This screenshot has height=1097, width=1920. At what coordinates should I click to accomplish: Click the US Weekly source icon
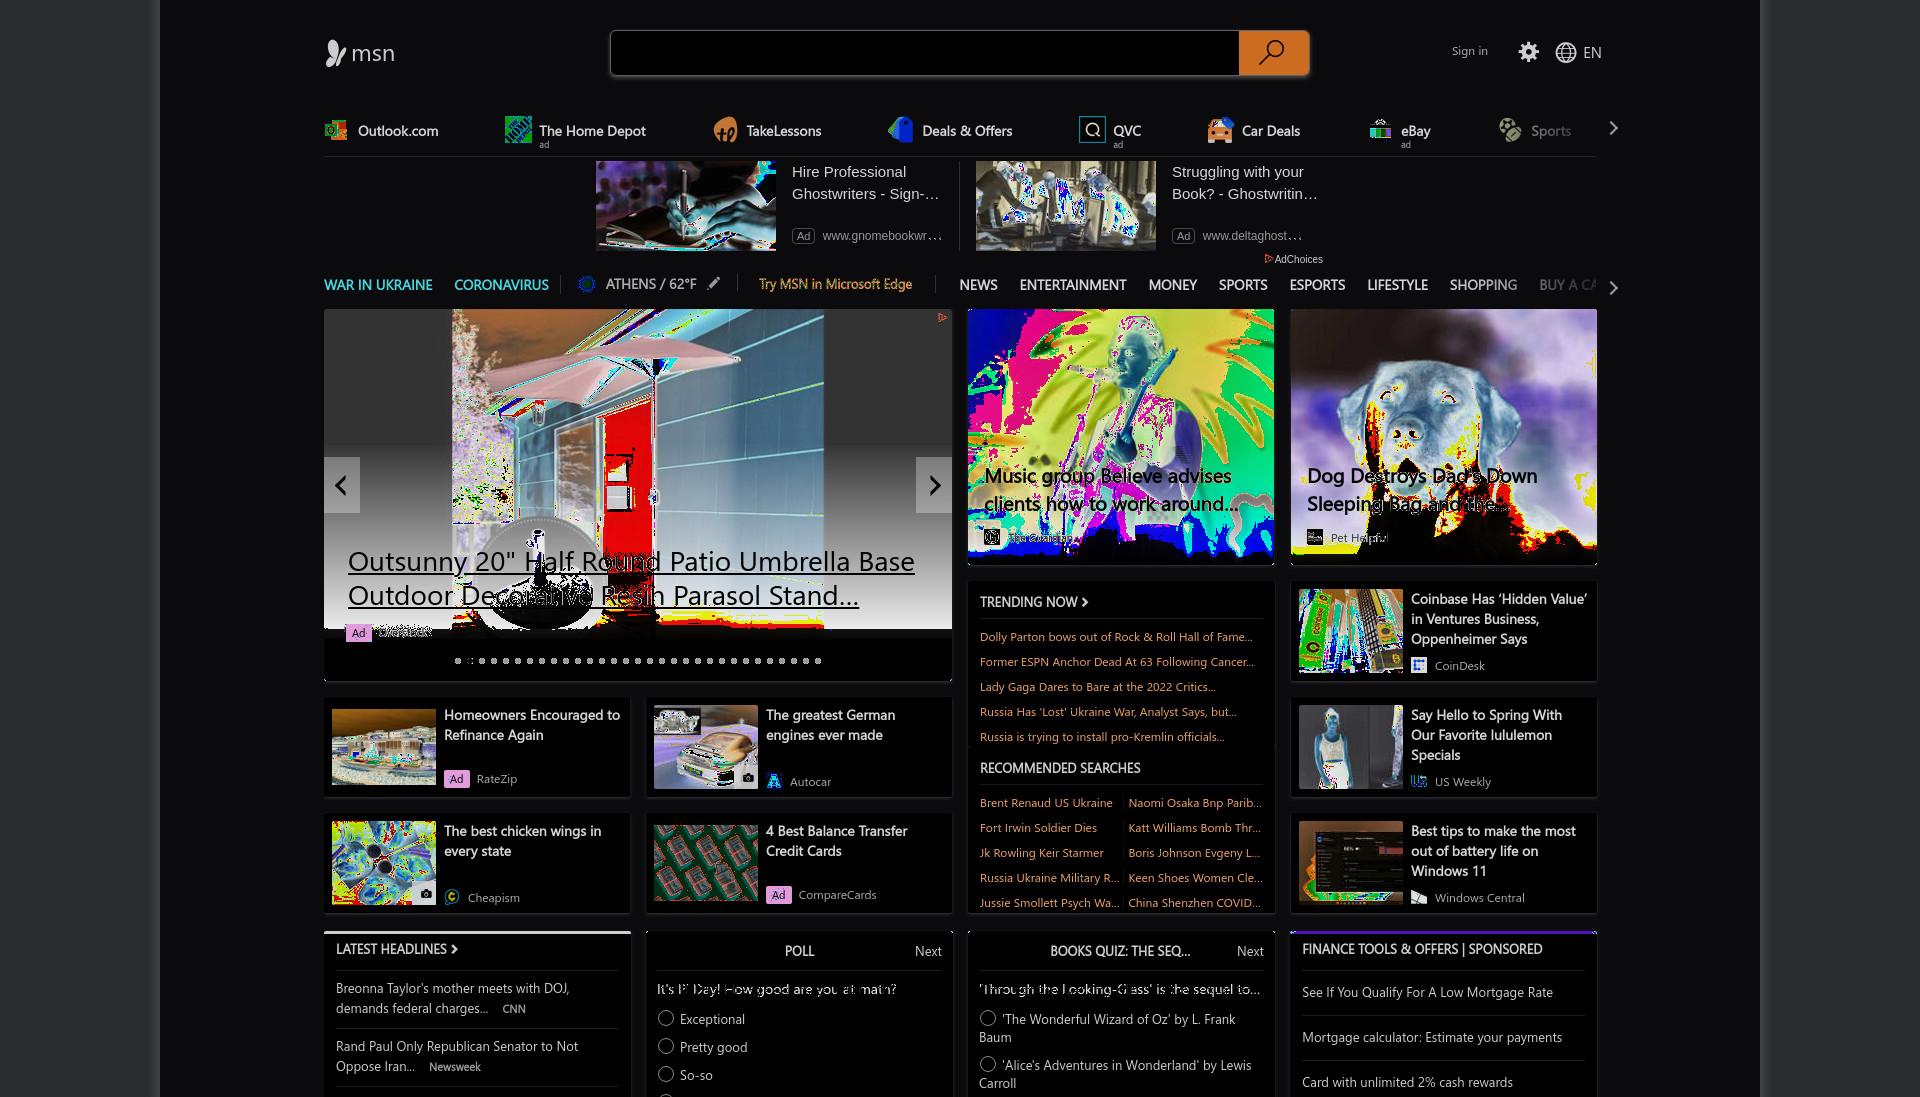tap(1419, 781)
